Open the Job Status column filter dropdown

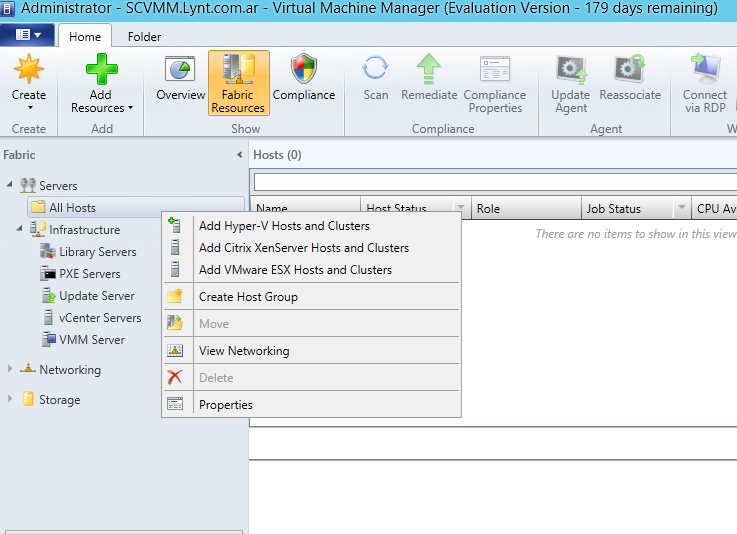pos(682,207)
